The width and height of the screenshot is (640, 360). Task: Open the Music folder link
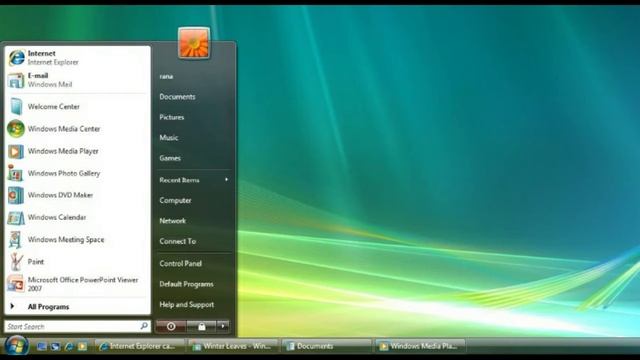[169, 138]
